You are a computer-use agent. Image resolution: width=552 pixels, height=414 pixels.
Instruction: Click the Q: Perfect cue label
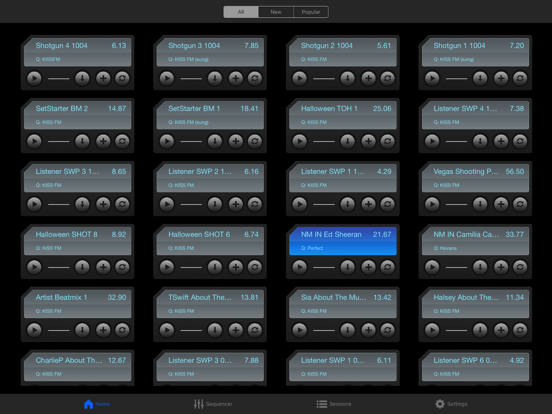click(312, 248)
